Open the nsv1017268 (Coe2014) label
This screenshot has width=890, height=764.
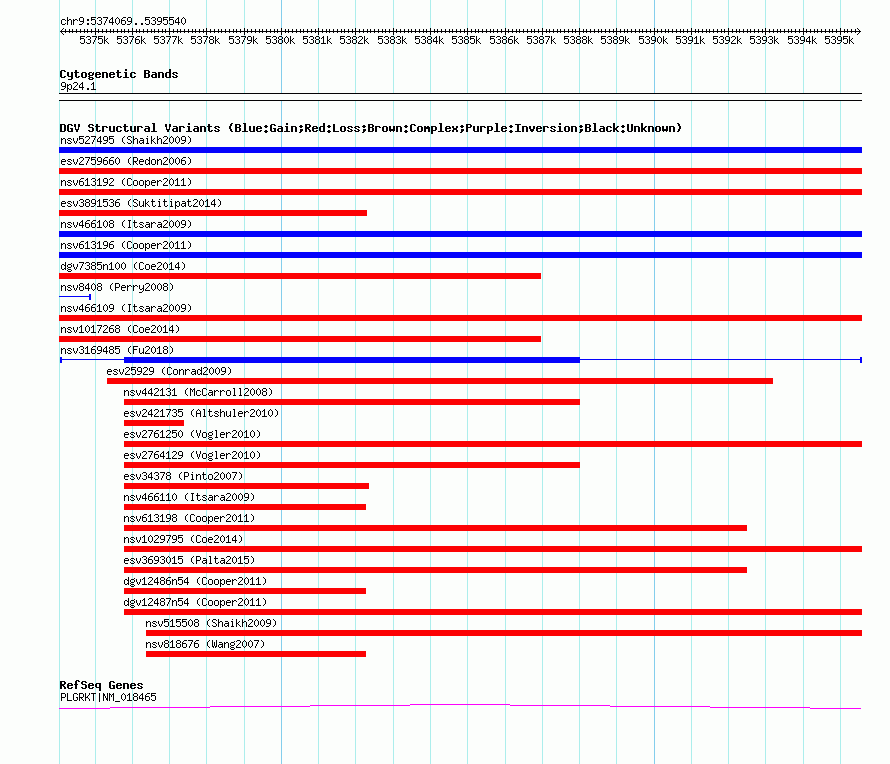point(120,329)
